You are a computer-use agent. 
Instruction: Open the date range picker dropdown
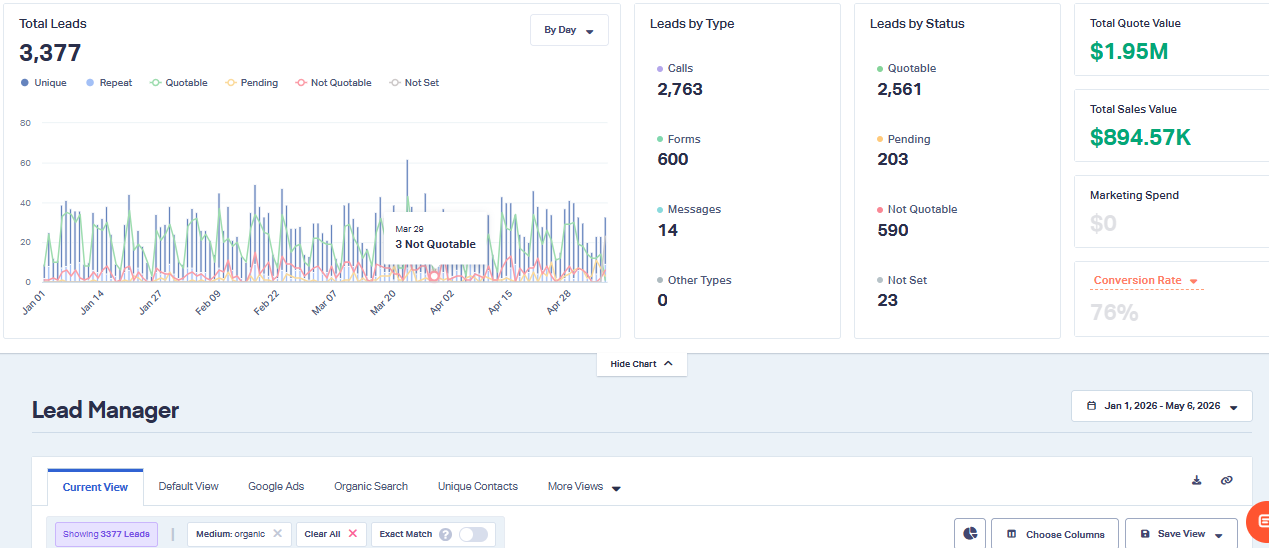click(1162, 406)
